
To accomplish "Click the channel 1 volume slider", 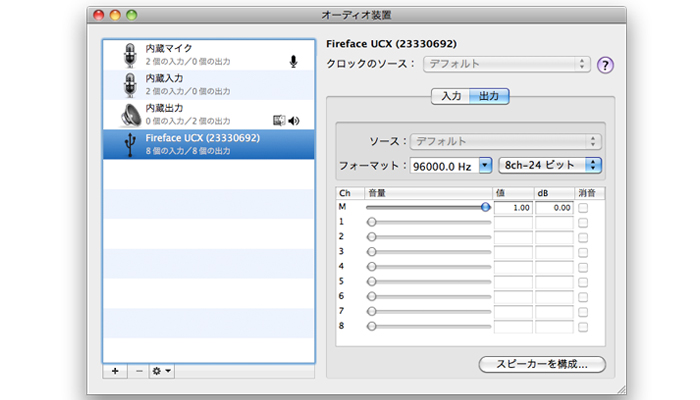I will point(429,222).
